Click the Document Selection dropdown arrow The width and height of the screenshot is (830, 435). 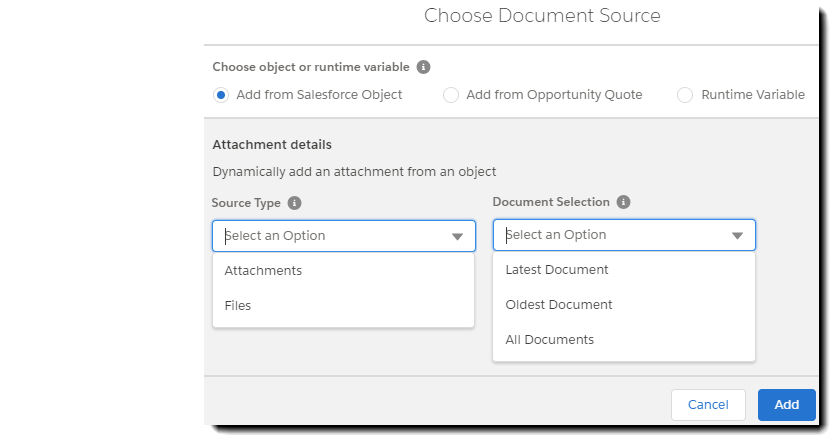738,236
